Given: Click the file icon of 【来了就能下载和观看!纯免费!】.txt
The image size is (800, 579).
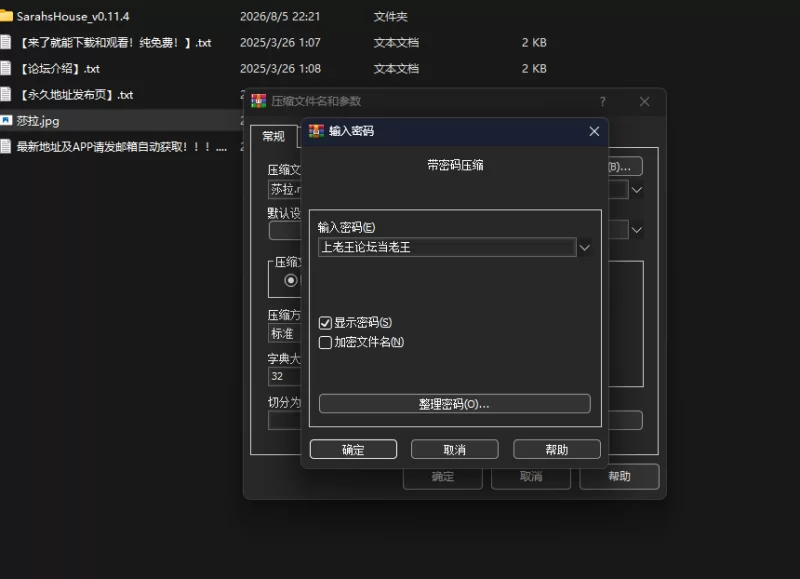Looking at the screenshot, I should [6, 42].
